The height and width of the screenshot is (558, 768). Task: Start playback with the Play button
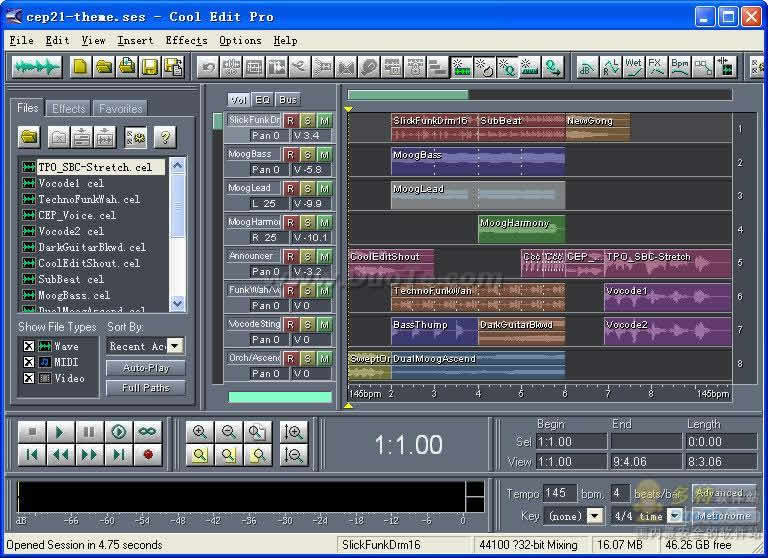tap(61, 432)
